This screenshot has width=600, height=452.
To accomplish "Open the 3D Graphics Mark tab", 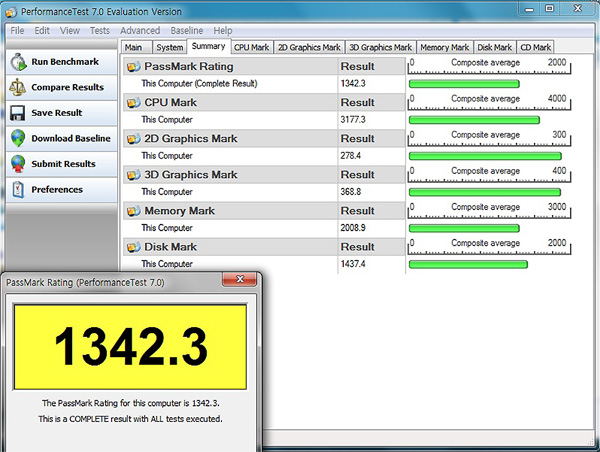I will [x=381, y=47].
